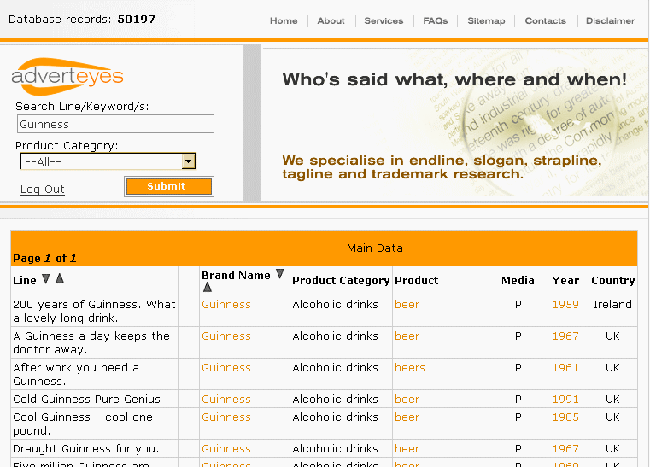Open the Services menu item
The width and height of the screenshot is (650, 467).
[383, 21]
